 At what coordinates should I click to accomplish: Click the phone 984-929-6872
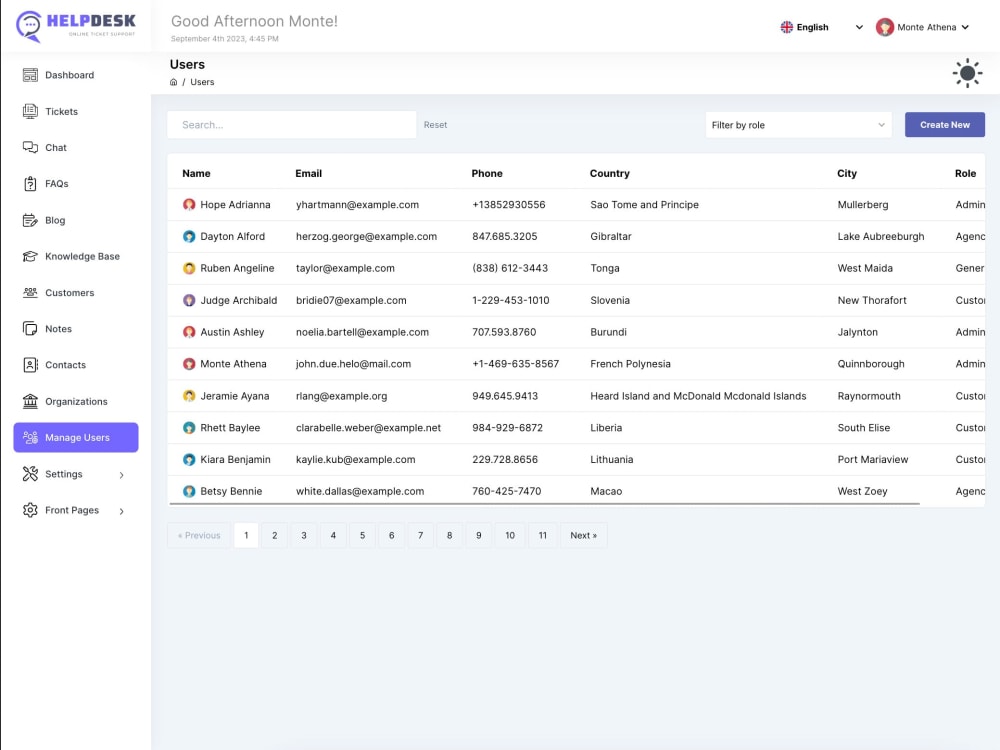pos(507,427)
